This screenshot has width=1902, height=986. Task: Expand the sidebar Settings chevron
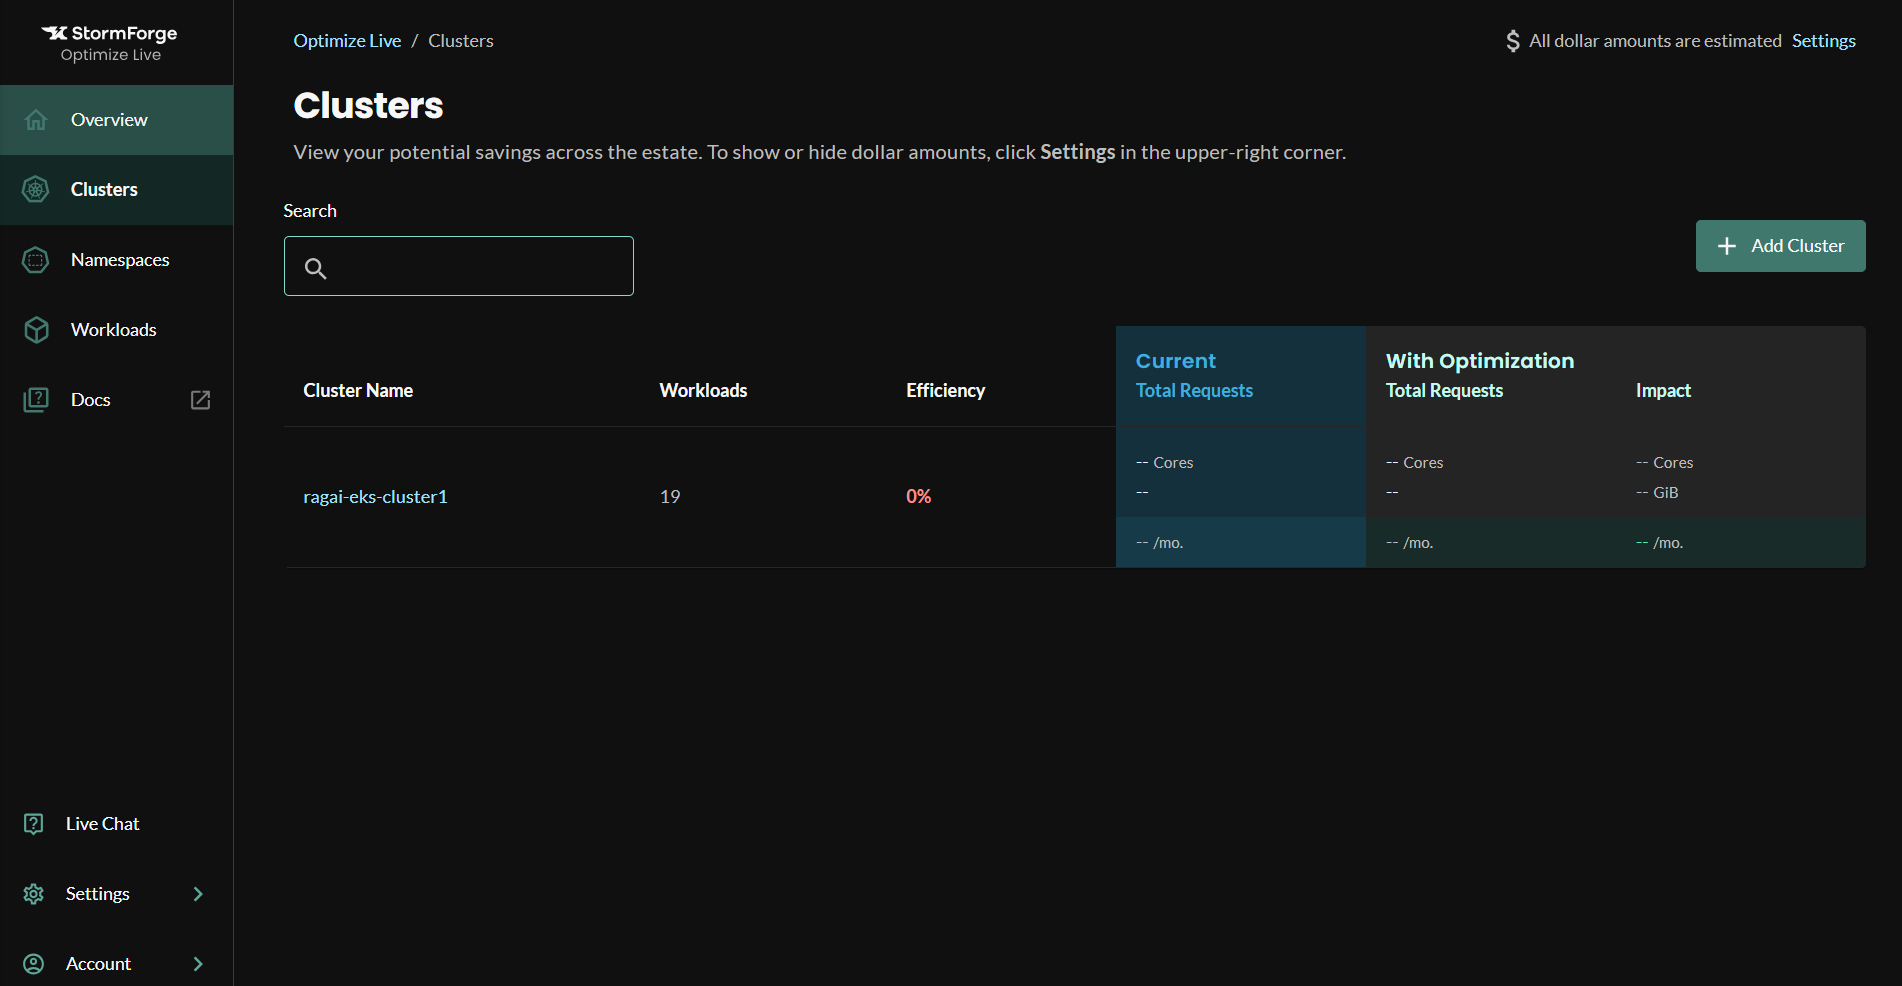198,894
